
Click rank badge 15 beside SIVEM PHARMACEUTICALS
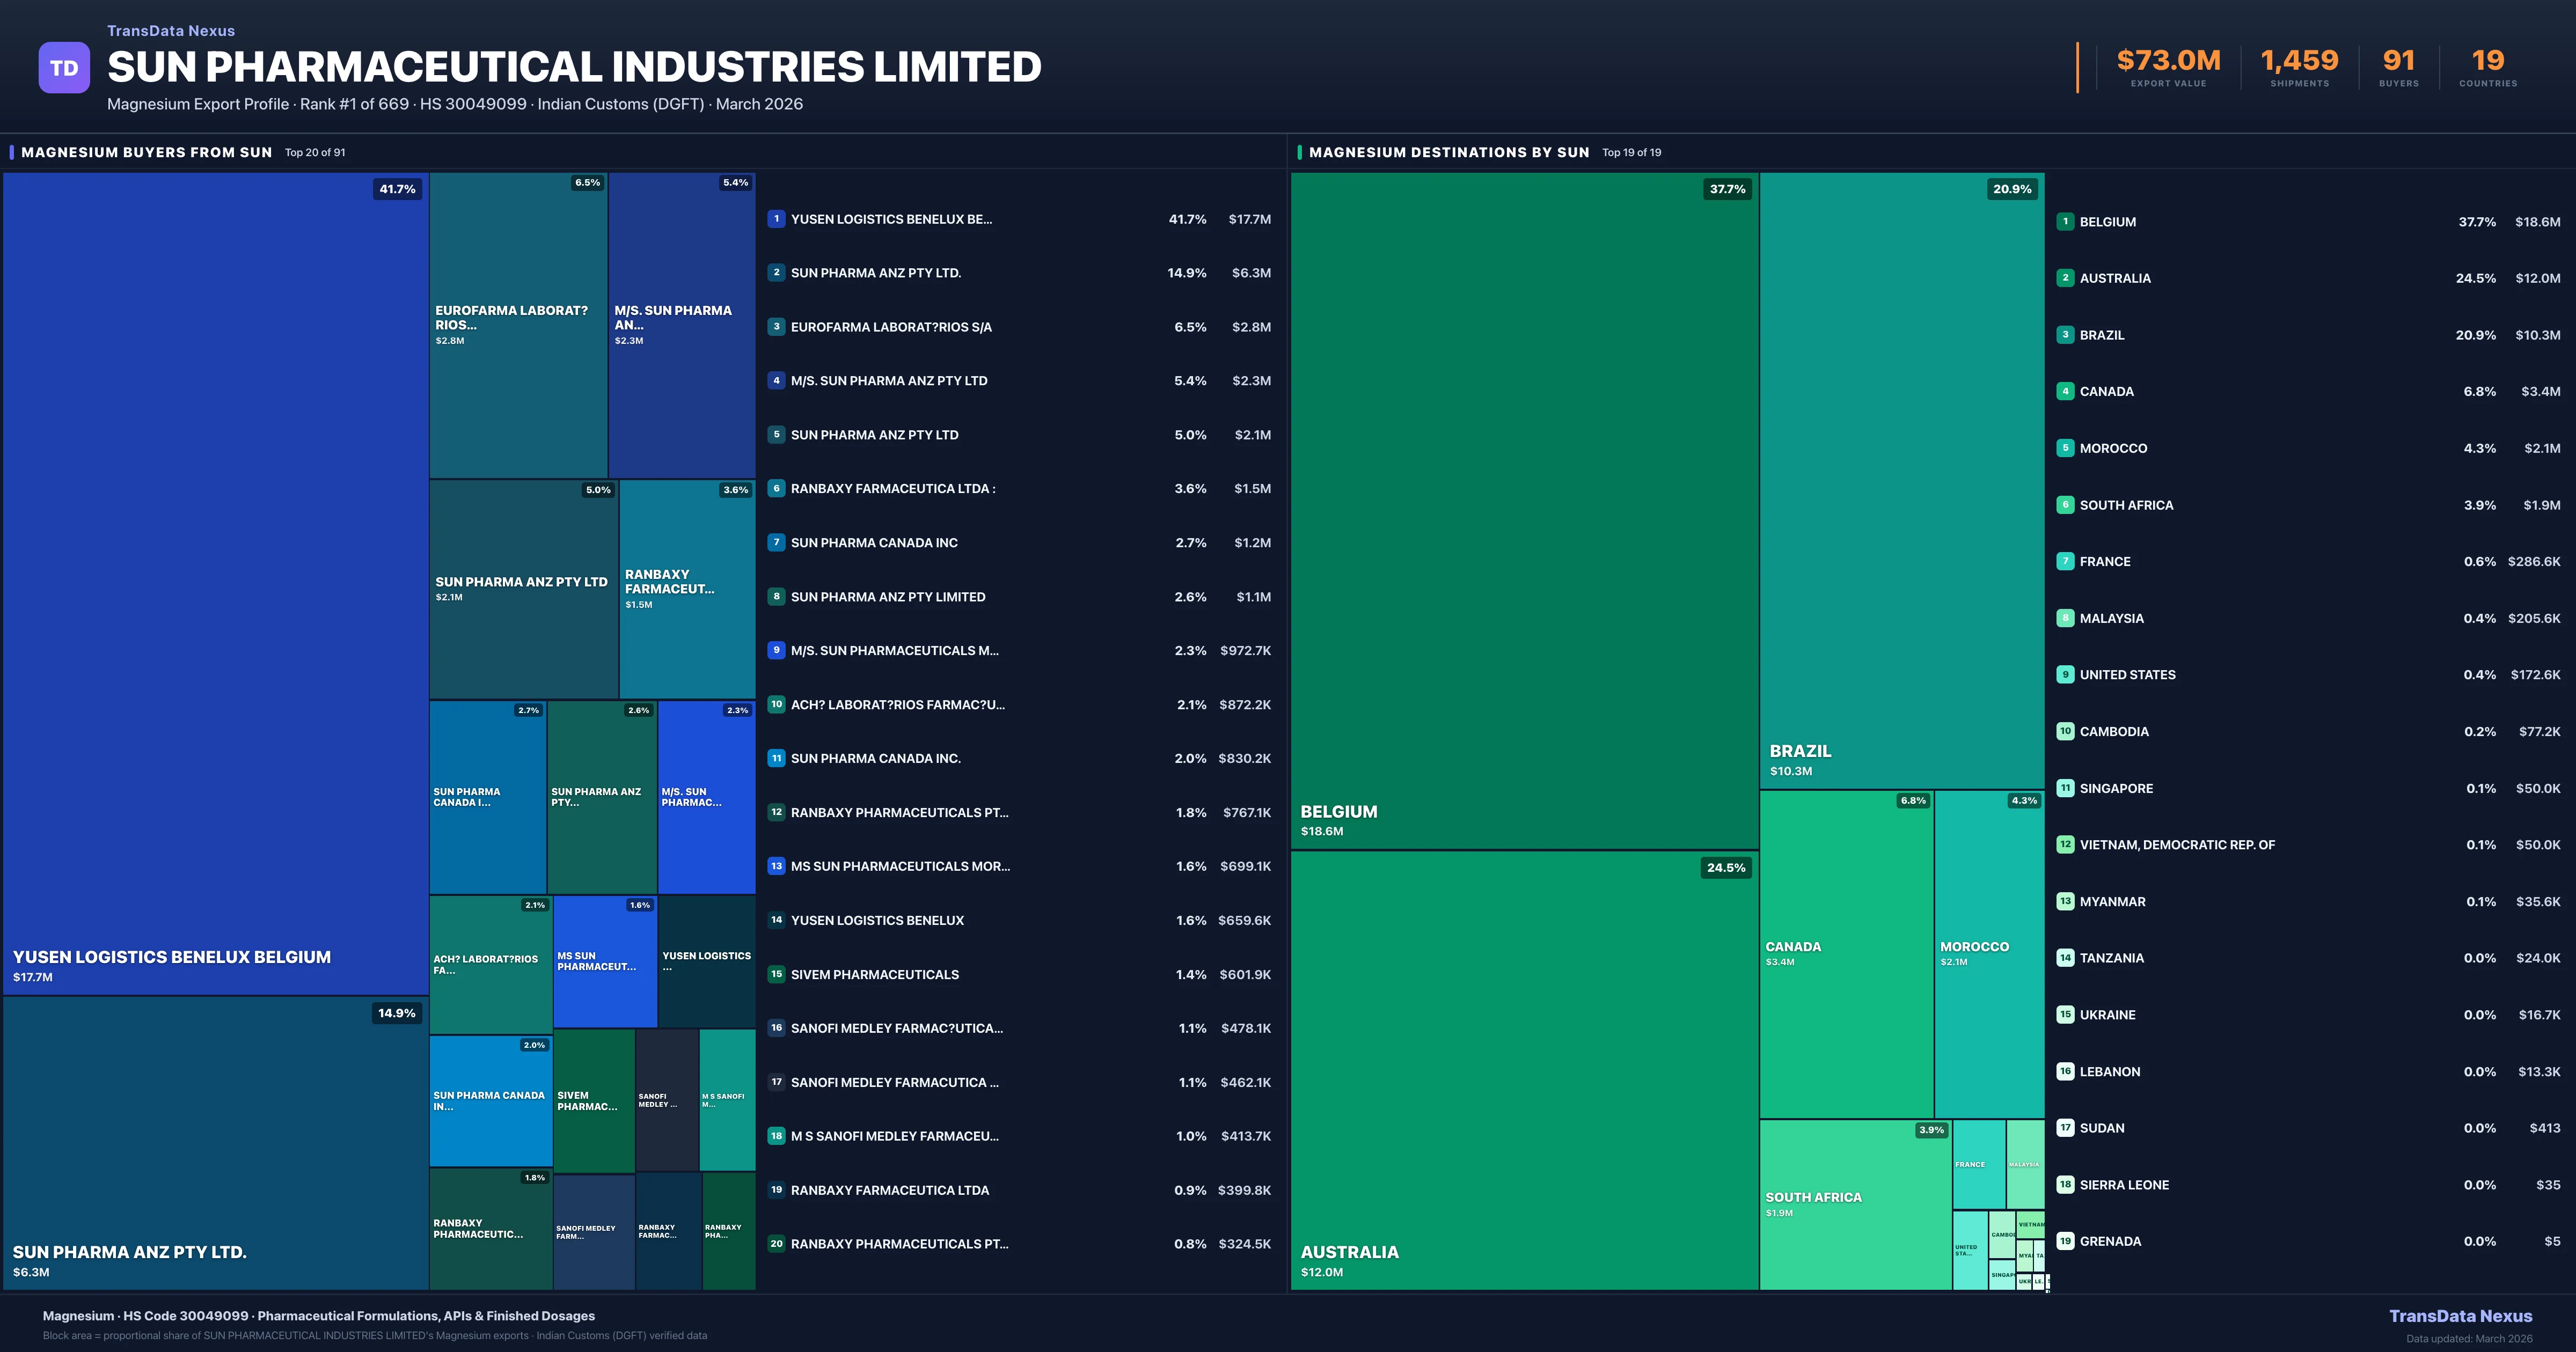point(776,974)
